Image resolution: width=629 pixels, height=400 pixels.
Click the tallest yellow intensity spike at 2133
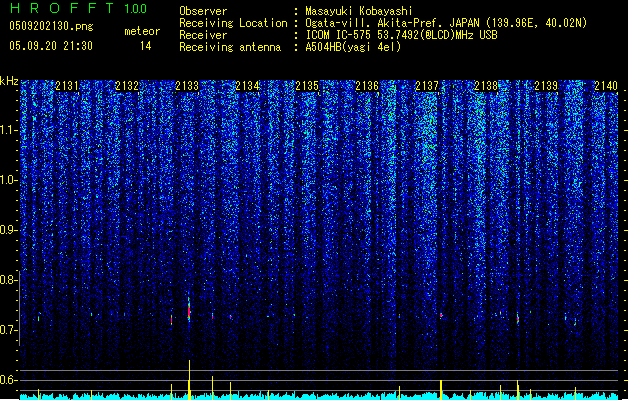[189, 380]
